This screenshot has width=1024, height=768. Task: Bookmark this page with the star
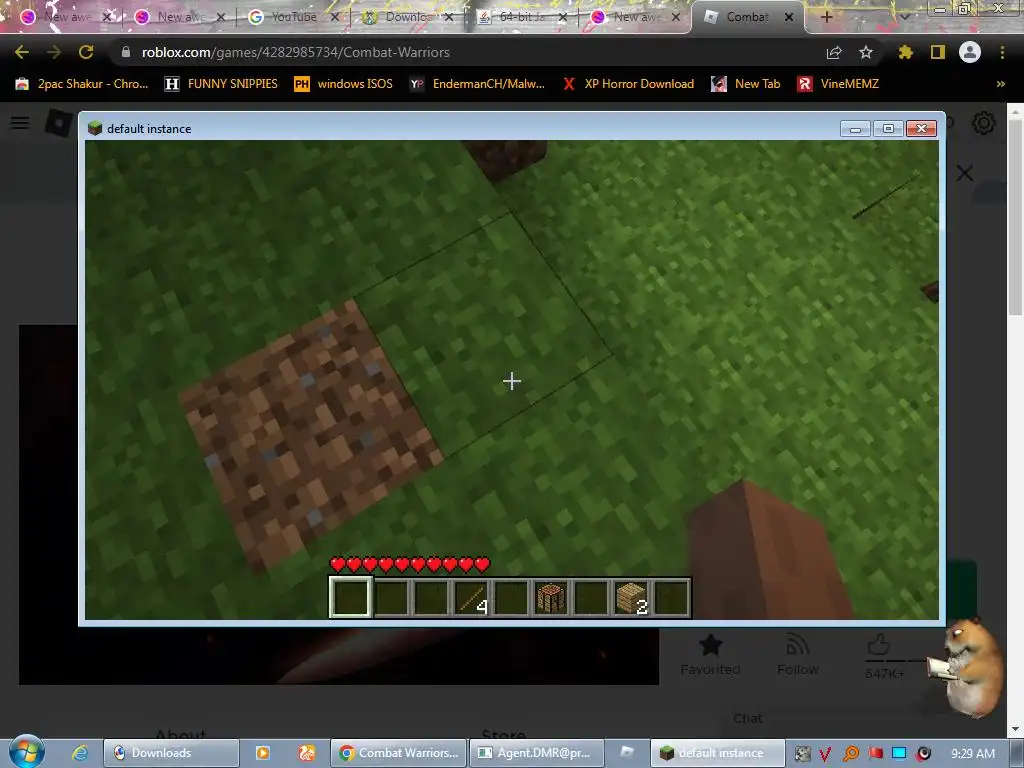pos(866,52)
